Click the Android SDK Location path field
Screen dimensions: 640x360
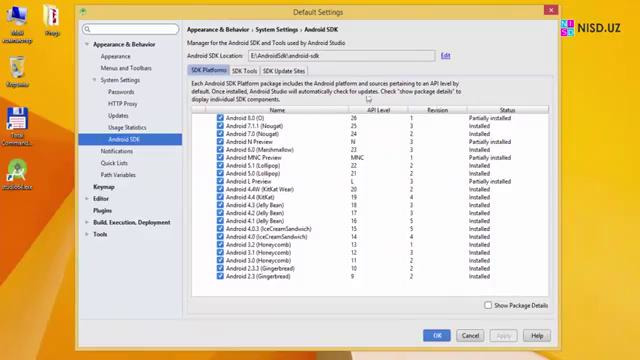(x=342, y=56)
